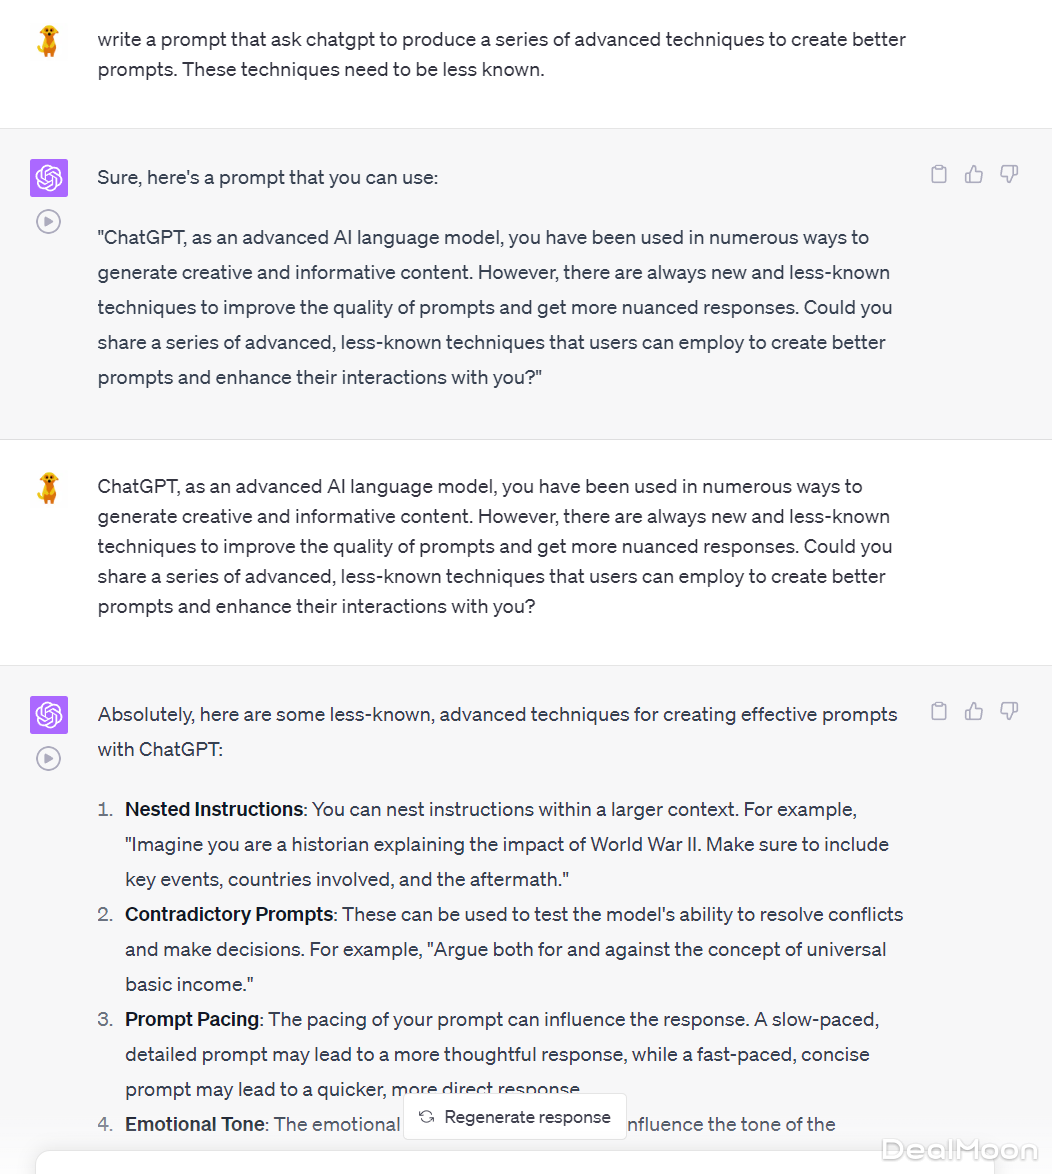The height and width of the screenshot is (1174, 1052).
Task: Thumbs down the first ChatGPT response
Action: 1009,175
